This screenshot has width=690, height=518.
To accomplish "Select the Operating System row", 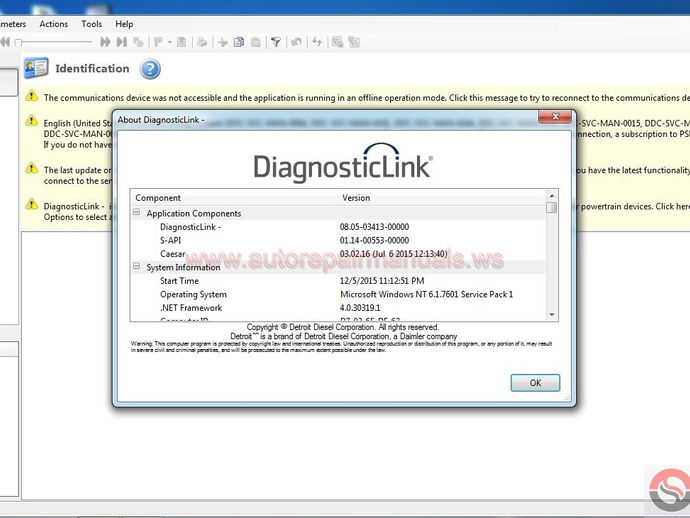I will click(x=338, y=294).
